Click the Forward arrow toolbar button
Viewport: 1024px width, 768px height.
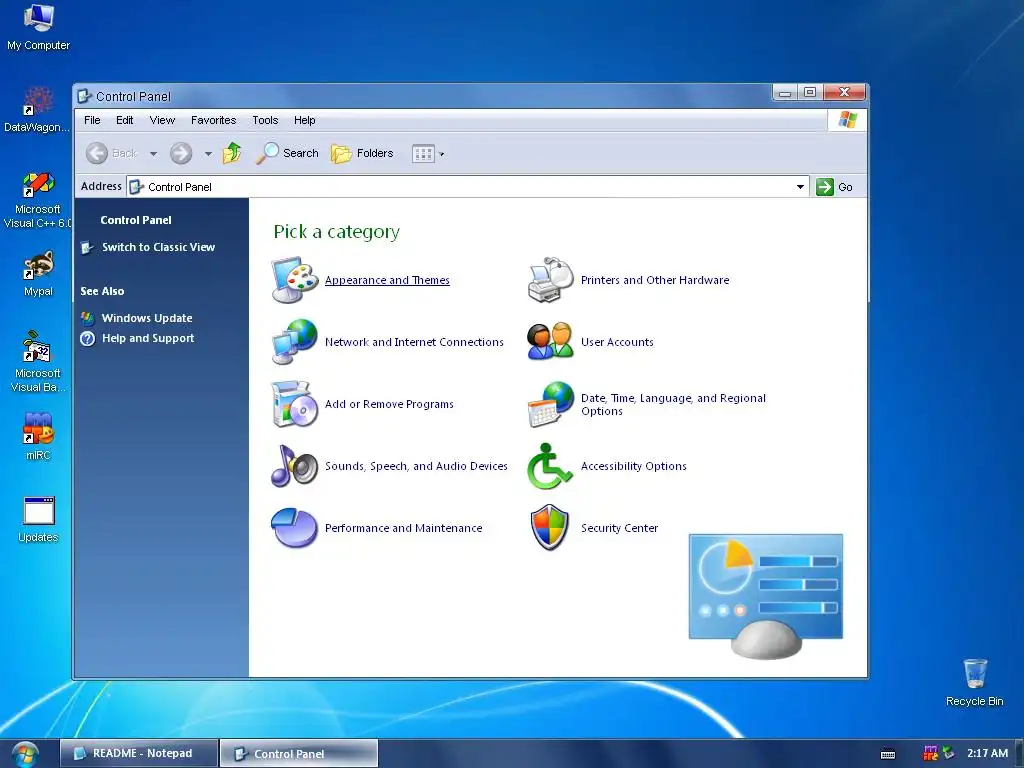[181, 153]
